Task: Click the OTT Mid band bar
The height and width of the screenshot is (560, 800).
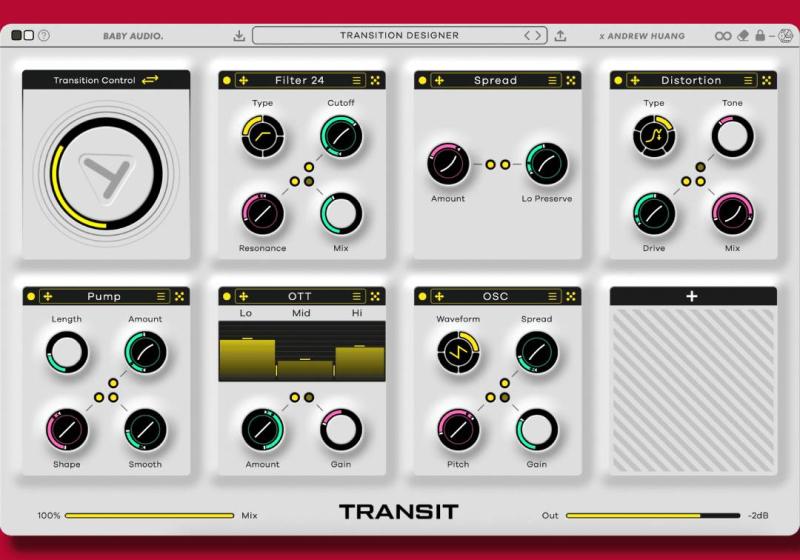Action: coord(305,369)
